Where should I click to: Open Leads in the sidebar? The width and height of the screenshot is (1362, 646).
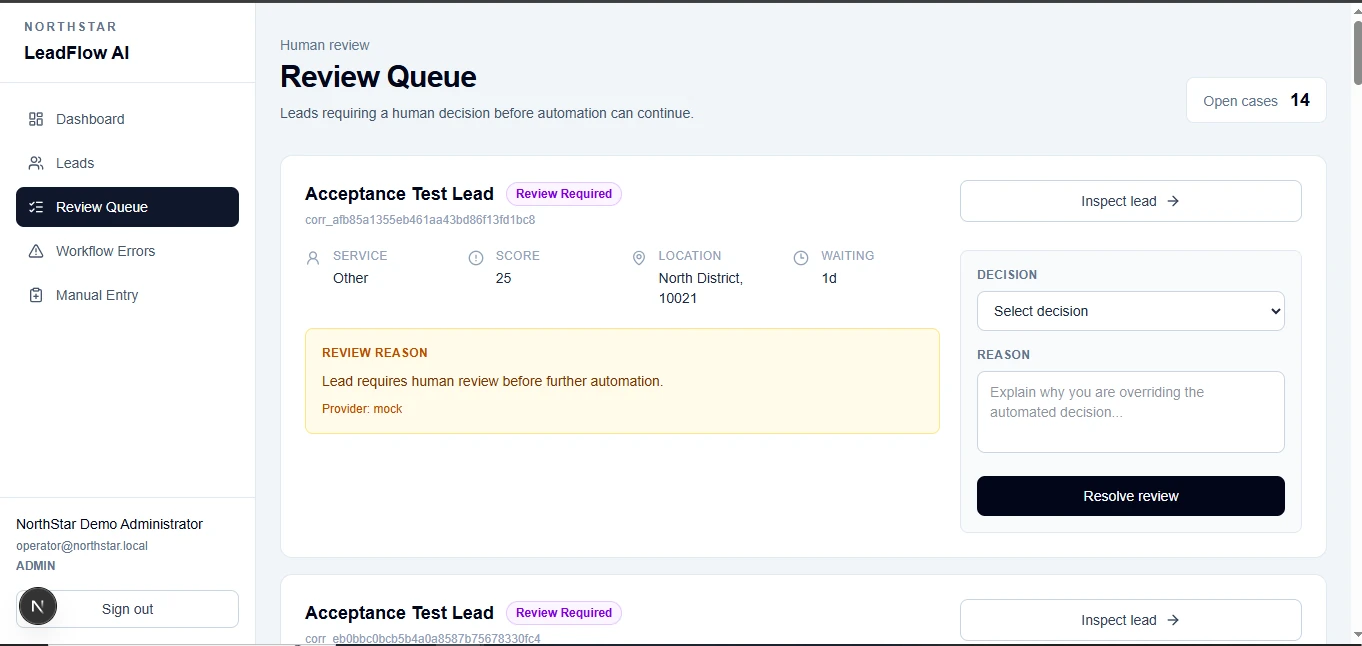[127, 163]
